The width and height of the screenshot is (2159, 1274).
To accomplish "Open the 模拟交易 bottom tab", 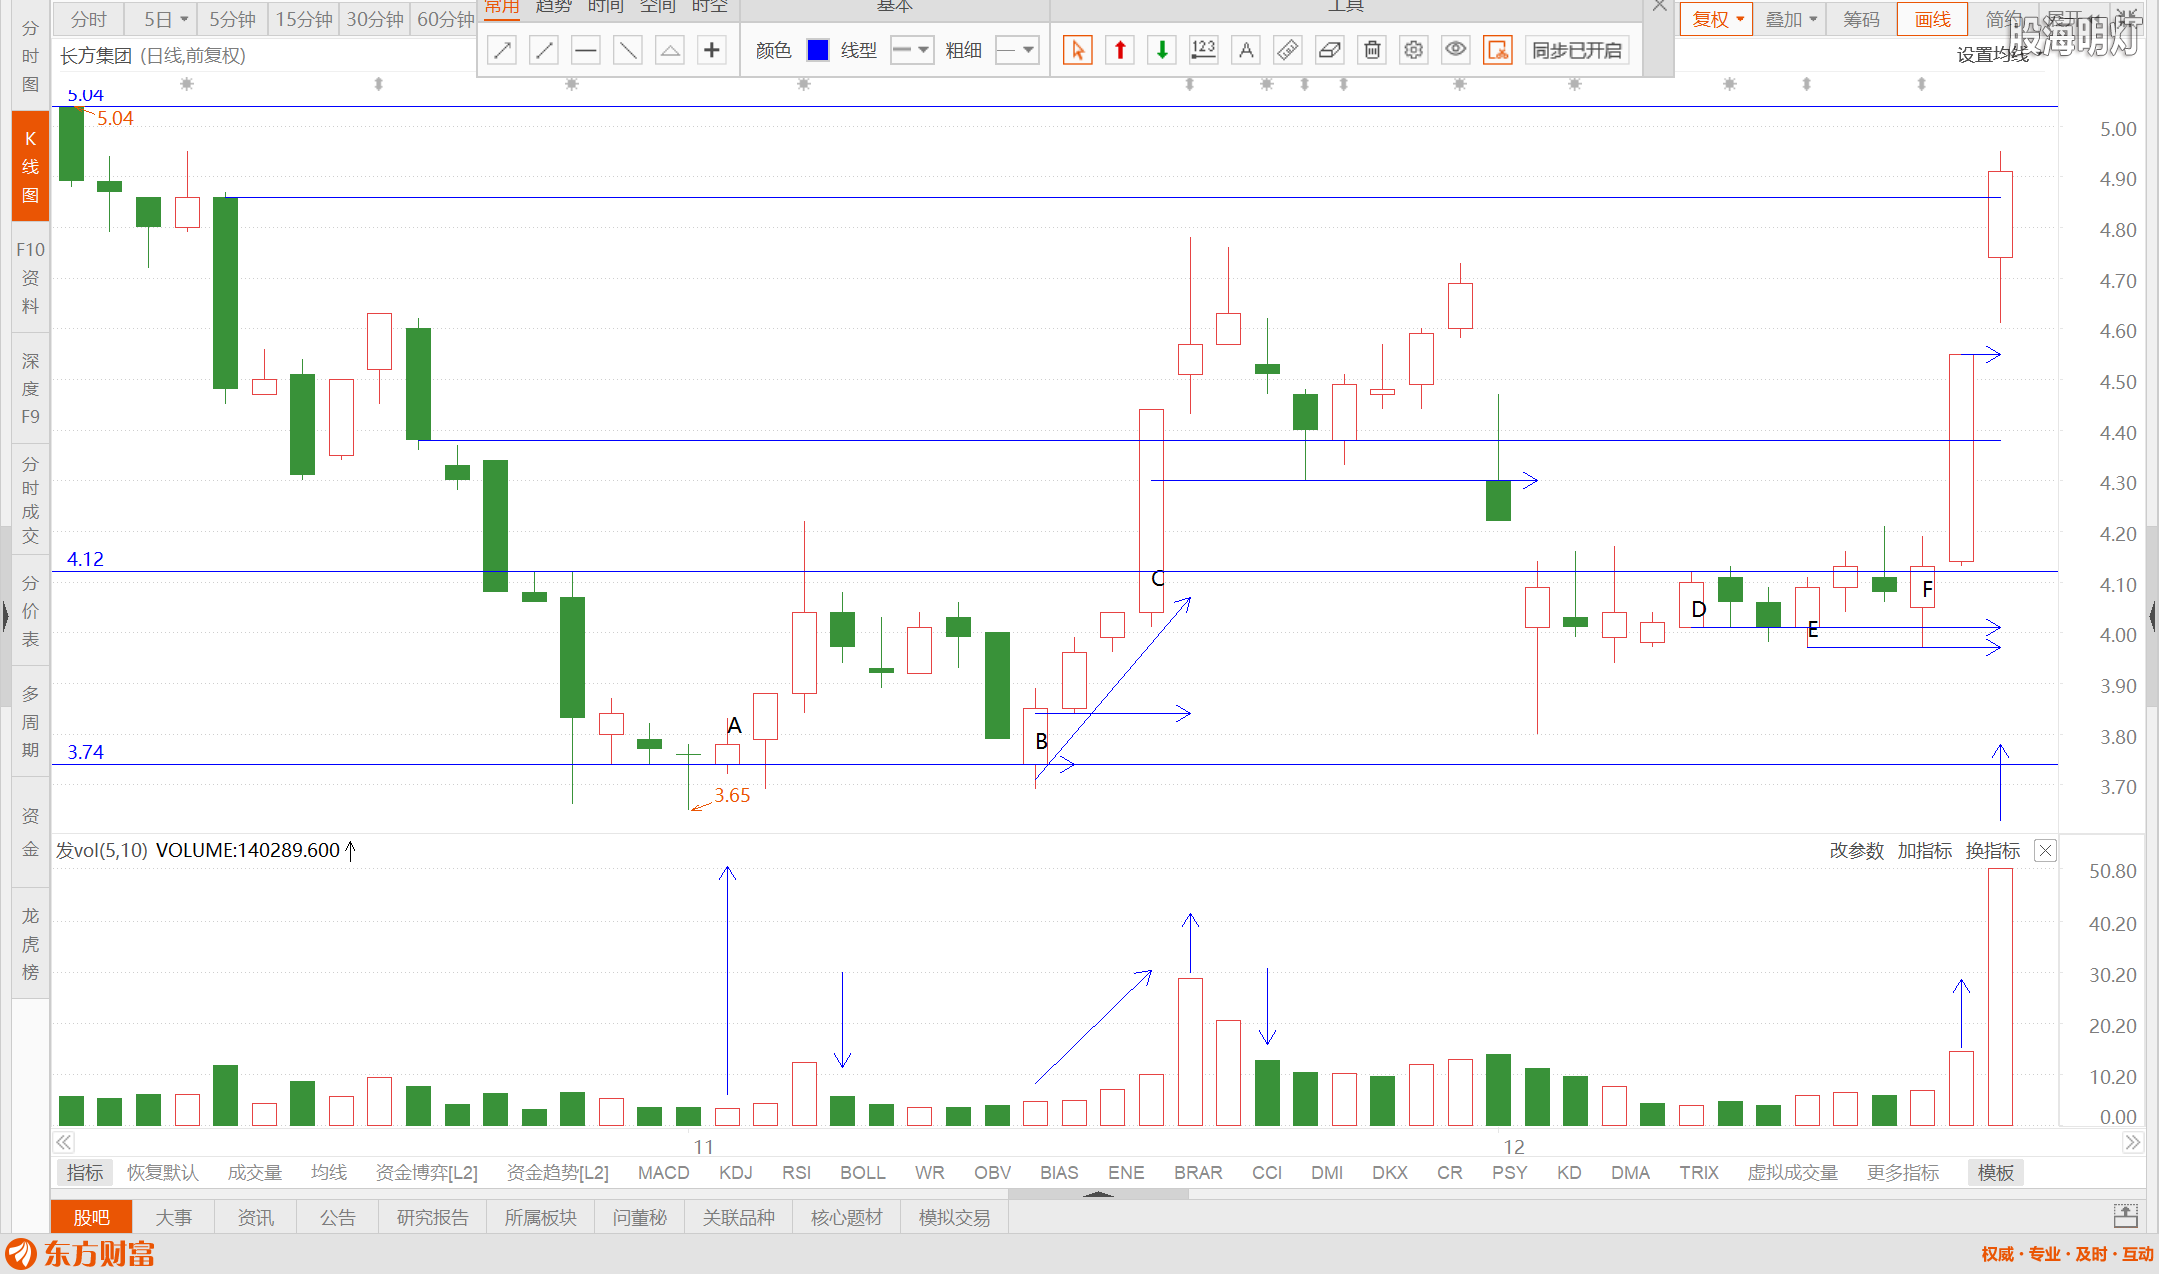I will tap(954, 1217).
